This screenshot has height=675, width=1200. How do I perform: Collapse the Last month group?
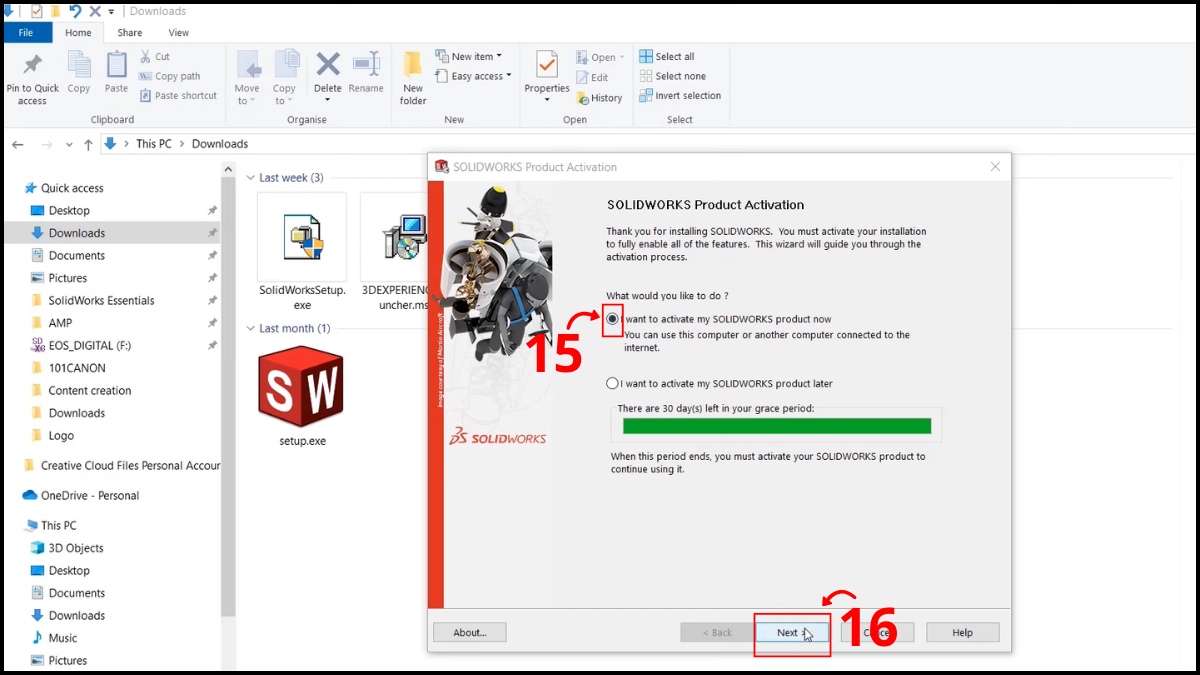click(251, 329)
